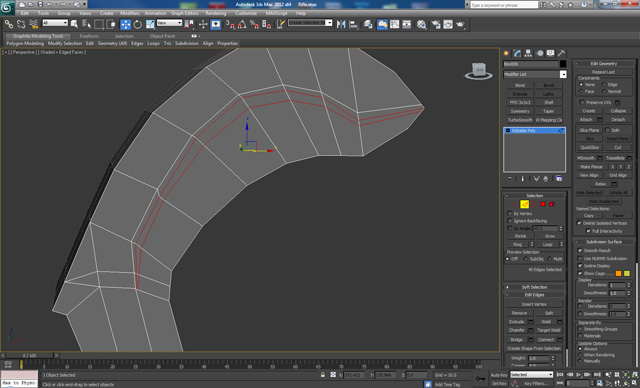The height and width of the screenshot is (388, 640).
Task: Toggle Percent Snap icon
Action: [x=254, y=24]
